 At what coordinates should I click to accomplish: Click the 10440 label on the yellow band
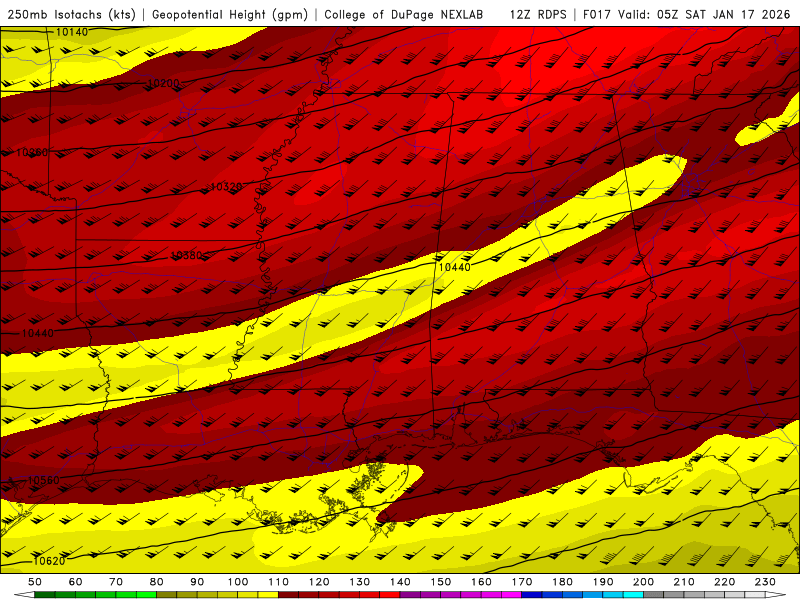tap(455, 267)
